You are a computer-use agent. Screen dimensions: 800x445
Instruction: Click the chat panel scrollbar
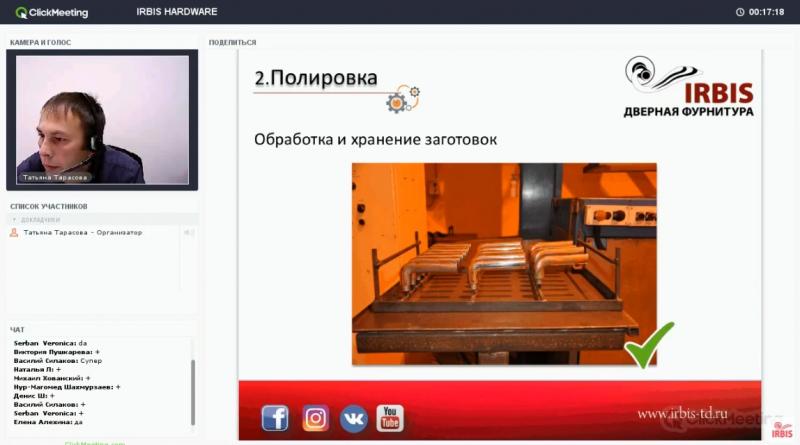pos(193,392)
